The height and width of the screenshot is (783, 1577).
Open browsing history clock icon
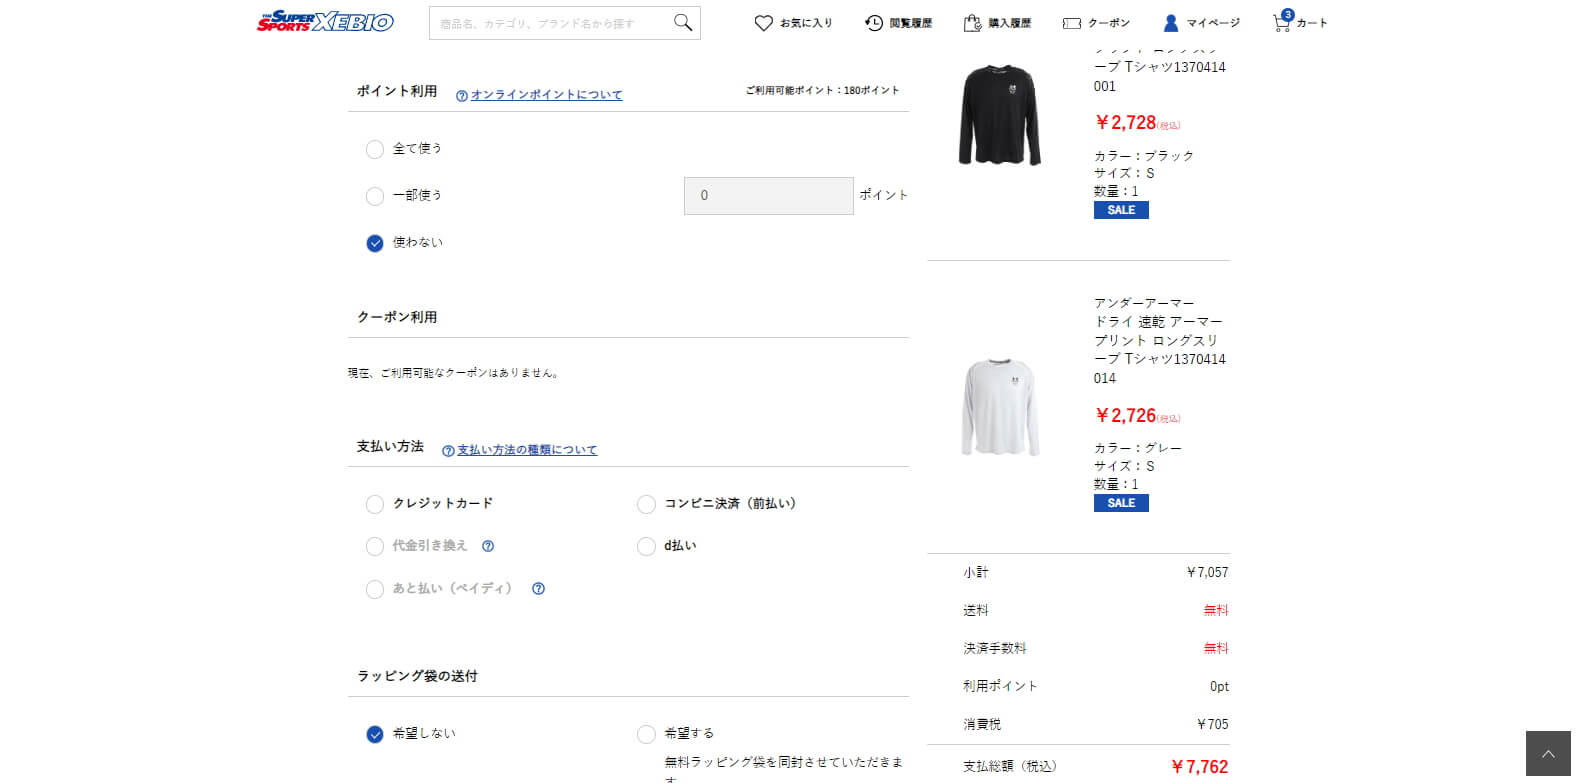click(874, 23)
